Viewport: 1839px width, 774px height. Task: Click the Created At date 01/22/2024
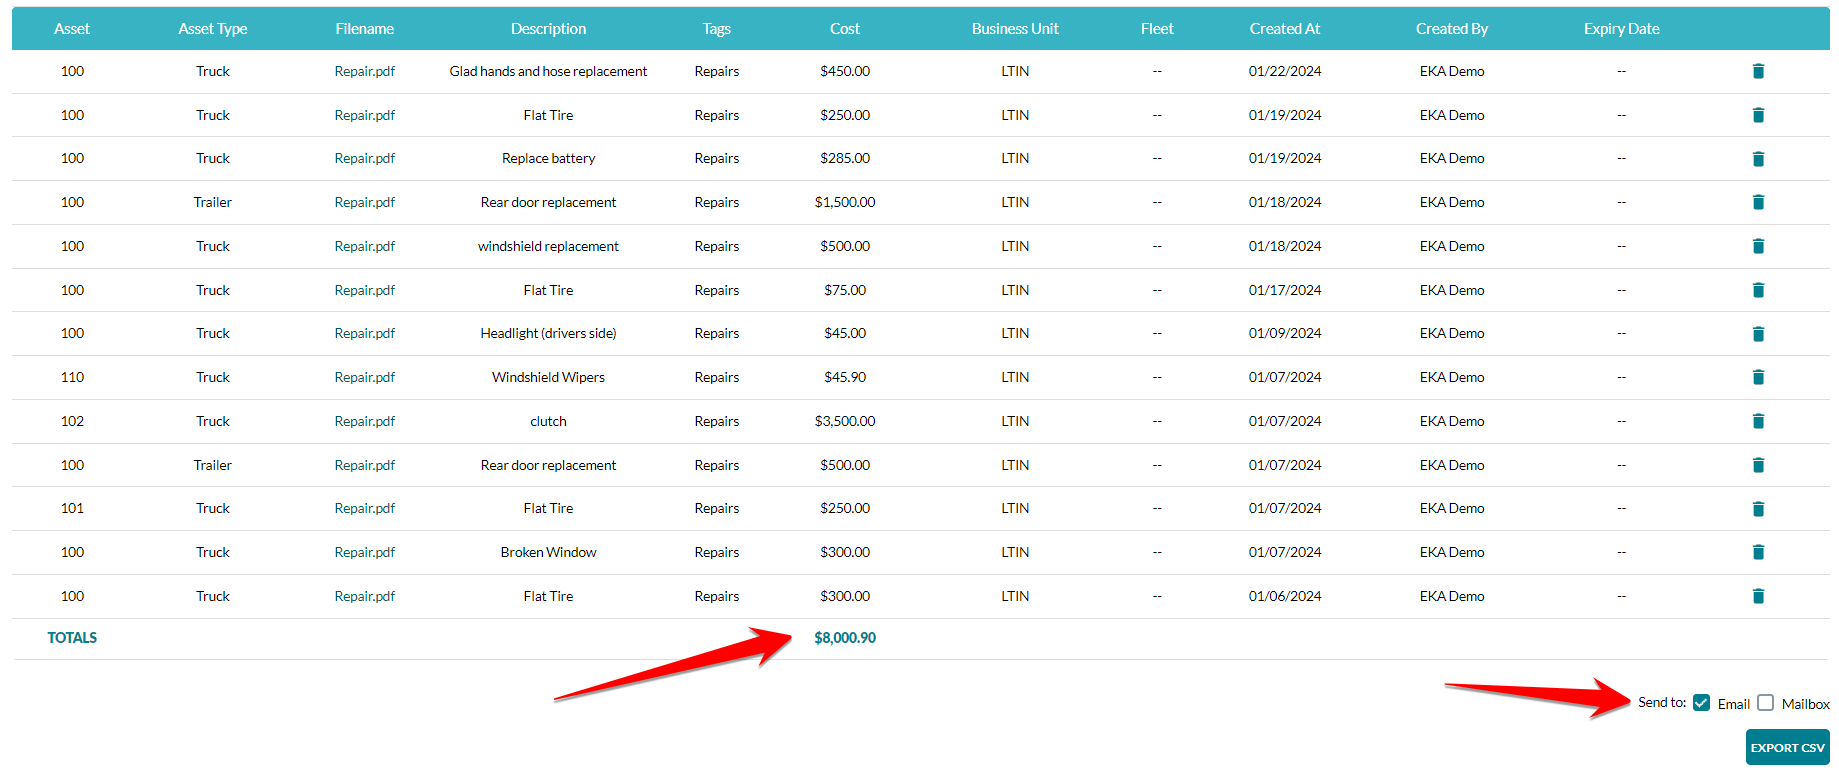click(x=1285, y=71)
